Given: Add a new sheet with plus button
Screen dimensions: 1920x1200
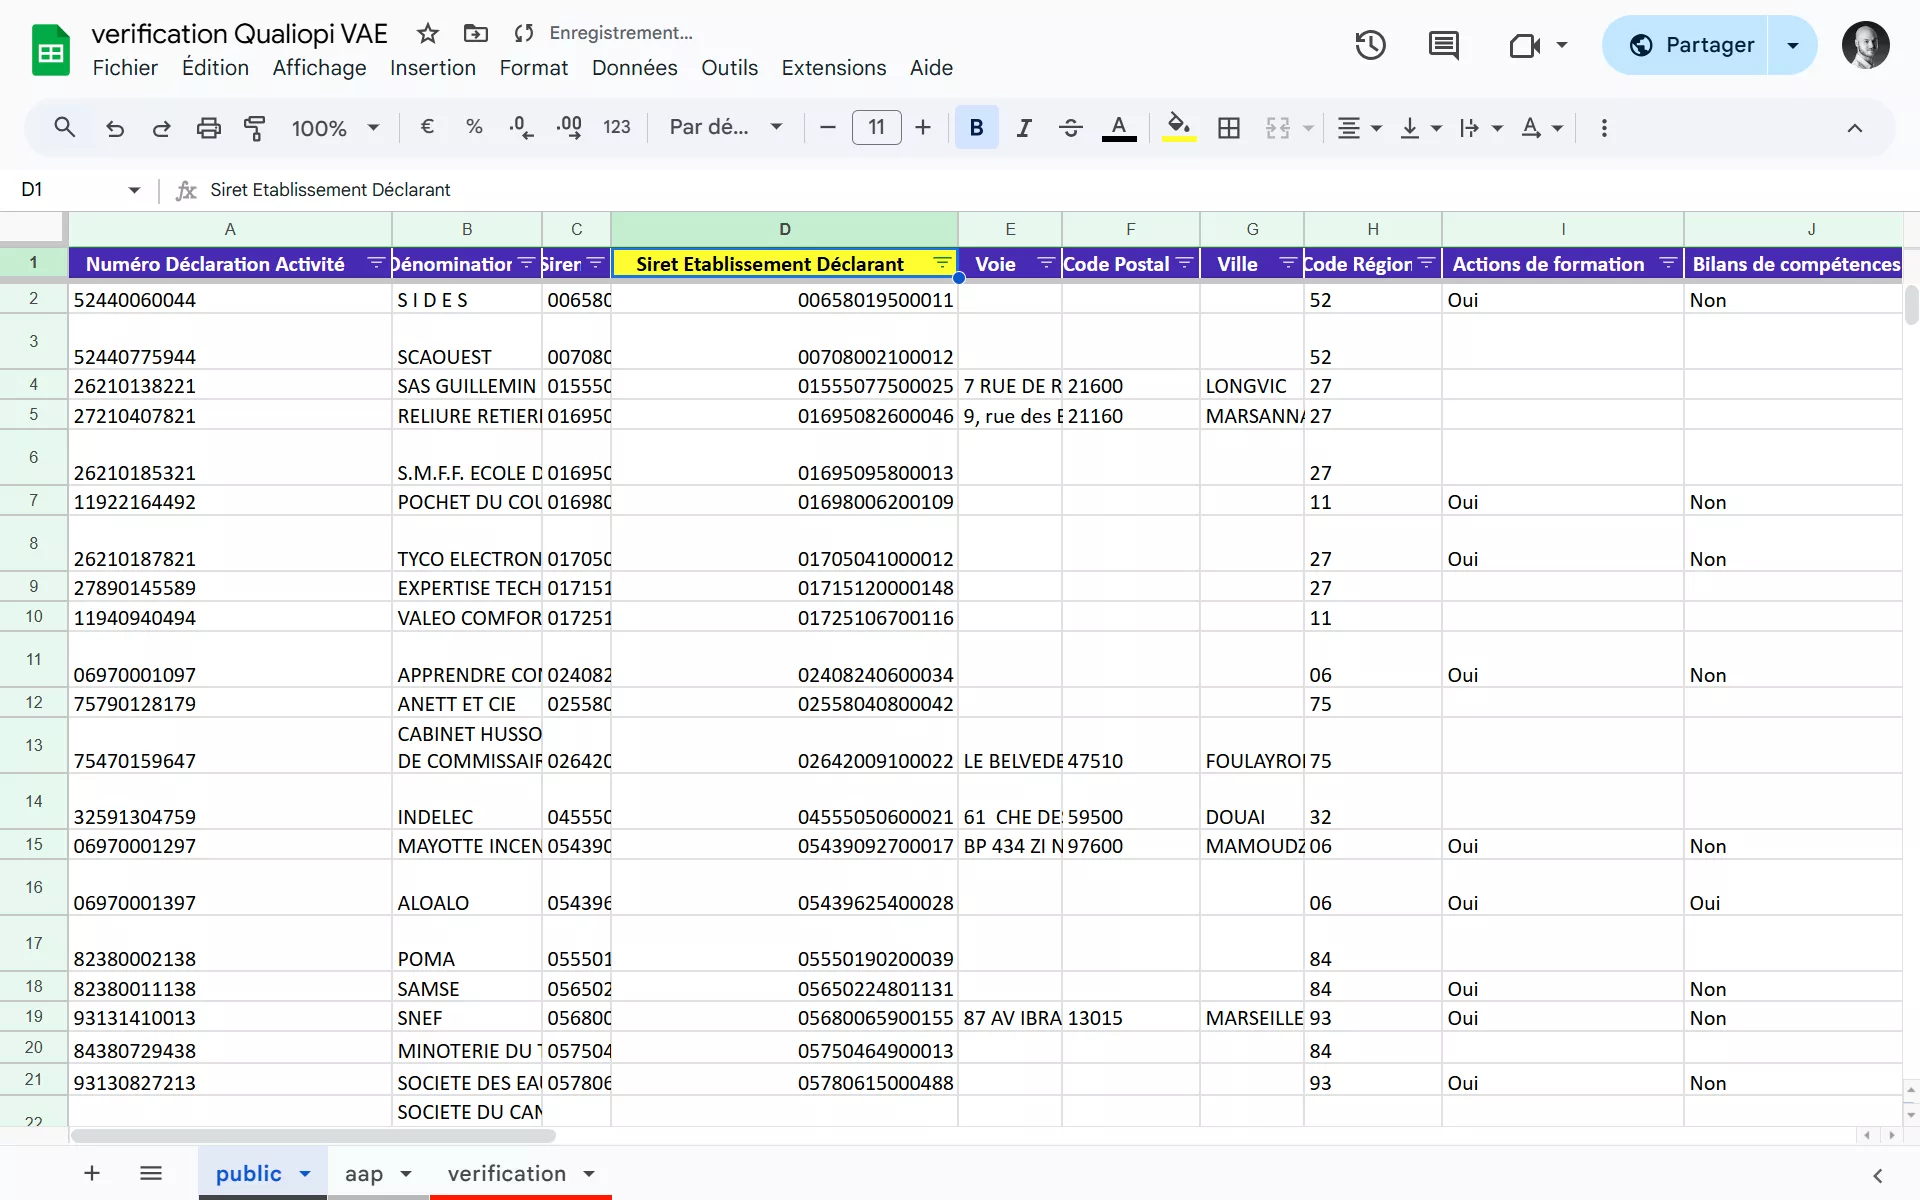Looking at the screenshot, I should point(91,1173).
